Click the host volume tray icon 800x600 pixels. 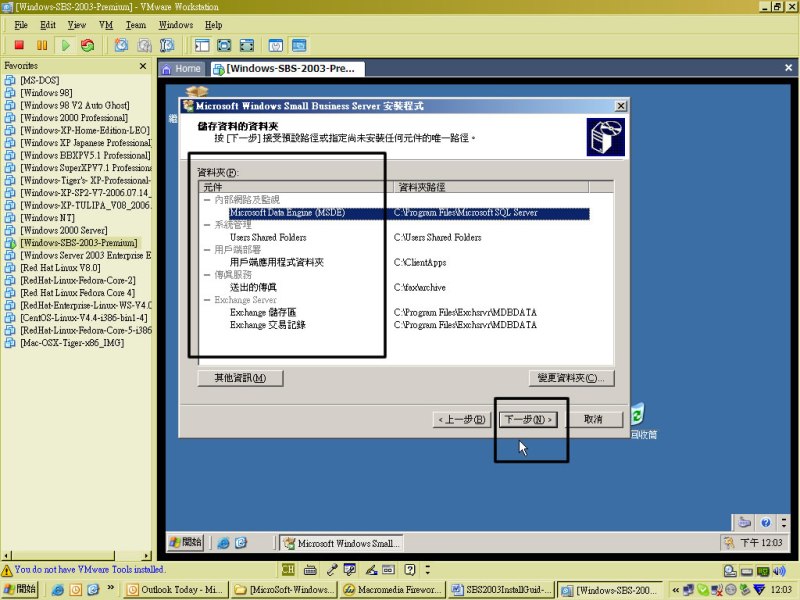coord(779,571)
